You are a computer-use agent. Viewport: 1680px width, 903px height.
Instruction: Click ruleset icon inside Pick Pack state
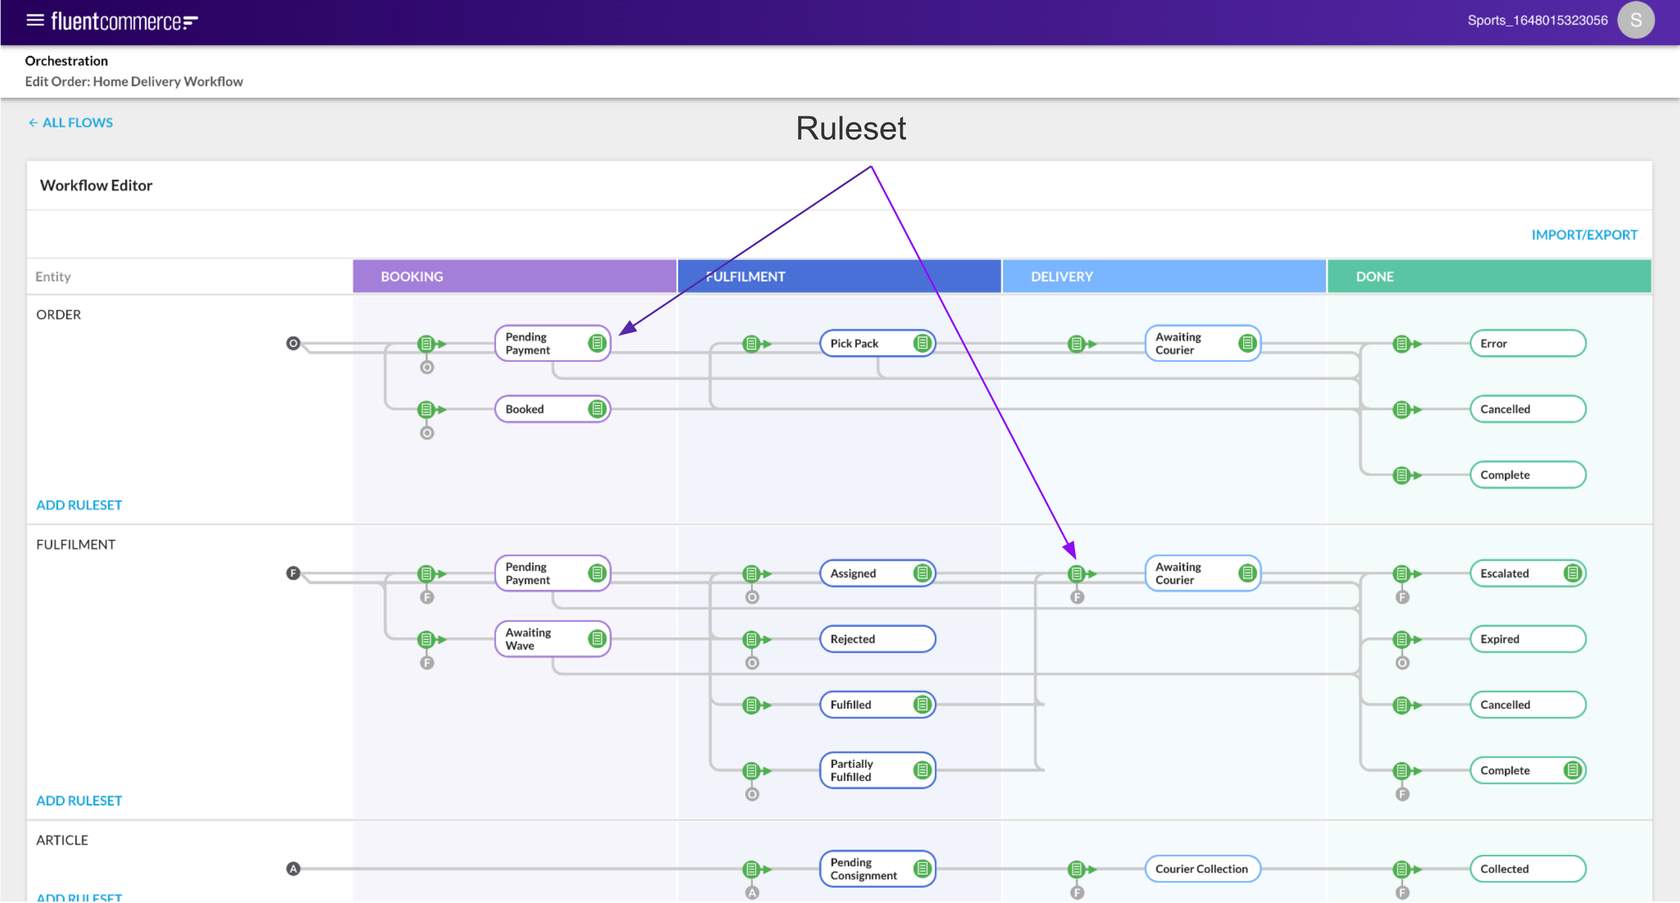click(922, 343)
